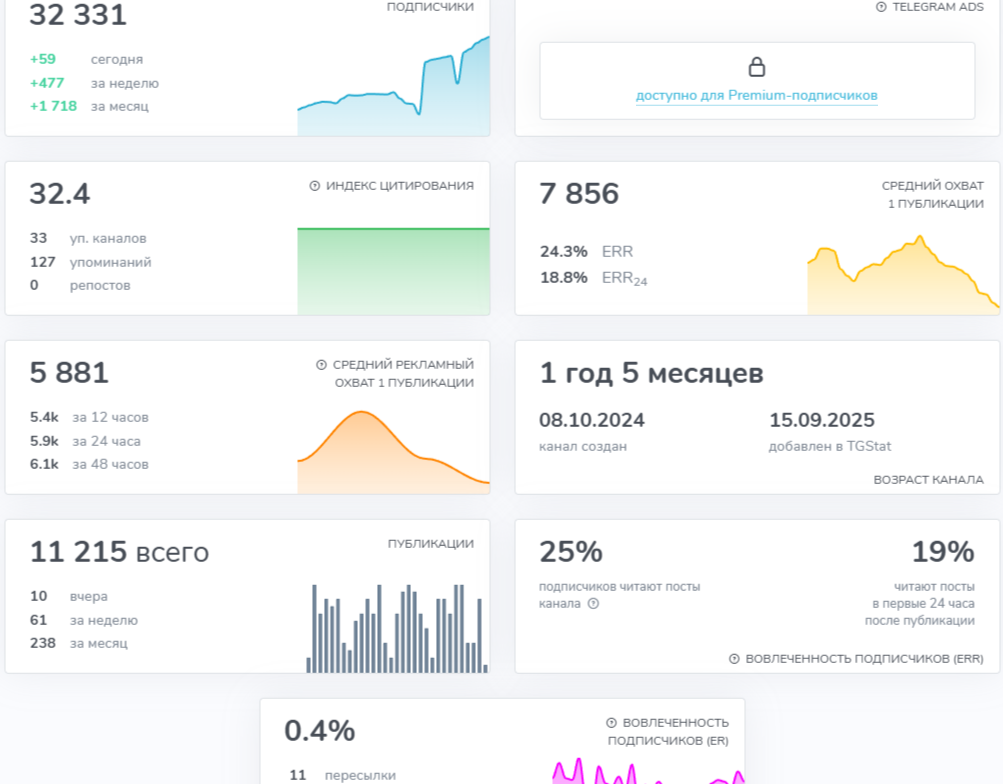Click the gray publications bar chart
Screen dimensions: 1003x784
coord(397,630)
